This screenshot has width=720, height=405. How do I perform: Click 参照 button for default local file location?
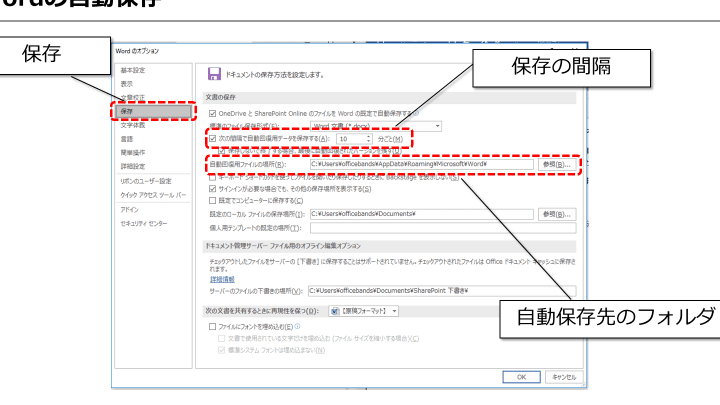coord(557,214)
